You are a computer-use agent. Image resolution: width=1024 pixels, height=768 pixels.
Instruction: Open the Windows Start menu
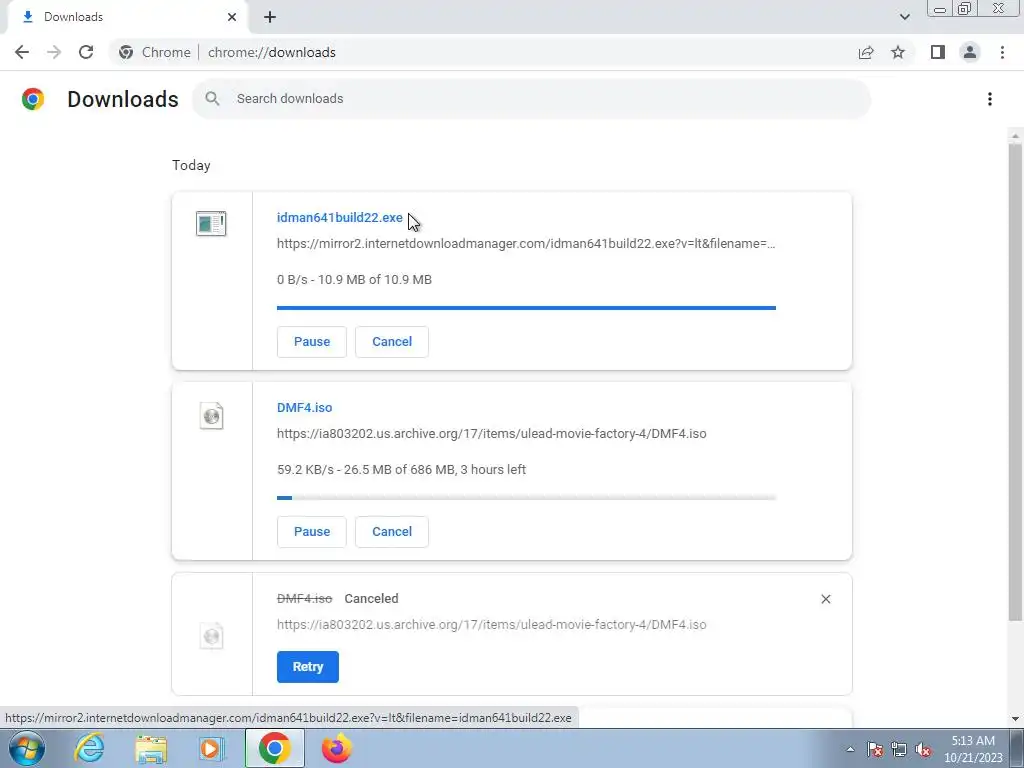[x=26, y=748]
